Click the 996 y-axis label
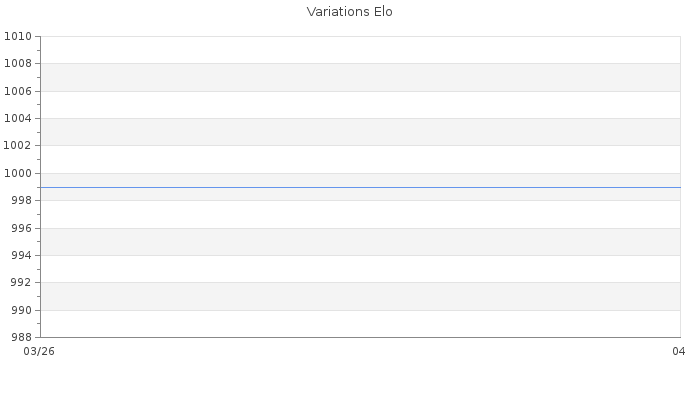 (21, 228)
